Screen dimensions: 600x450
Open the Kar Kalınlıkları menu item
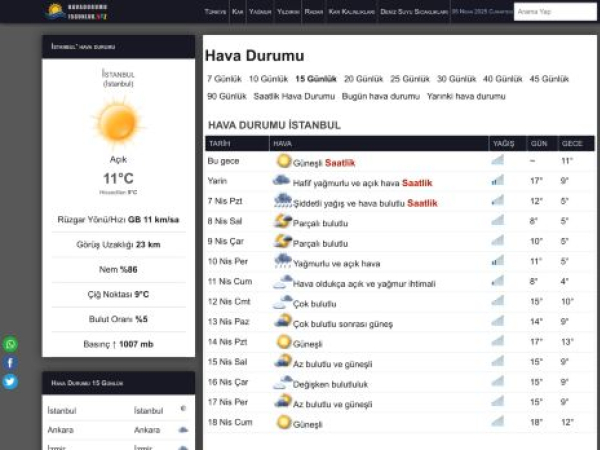[x=352, y=11]
